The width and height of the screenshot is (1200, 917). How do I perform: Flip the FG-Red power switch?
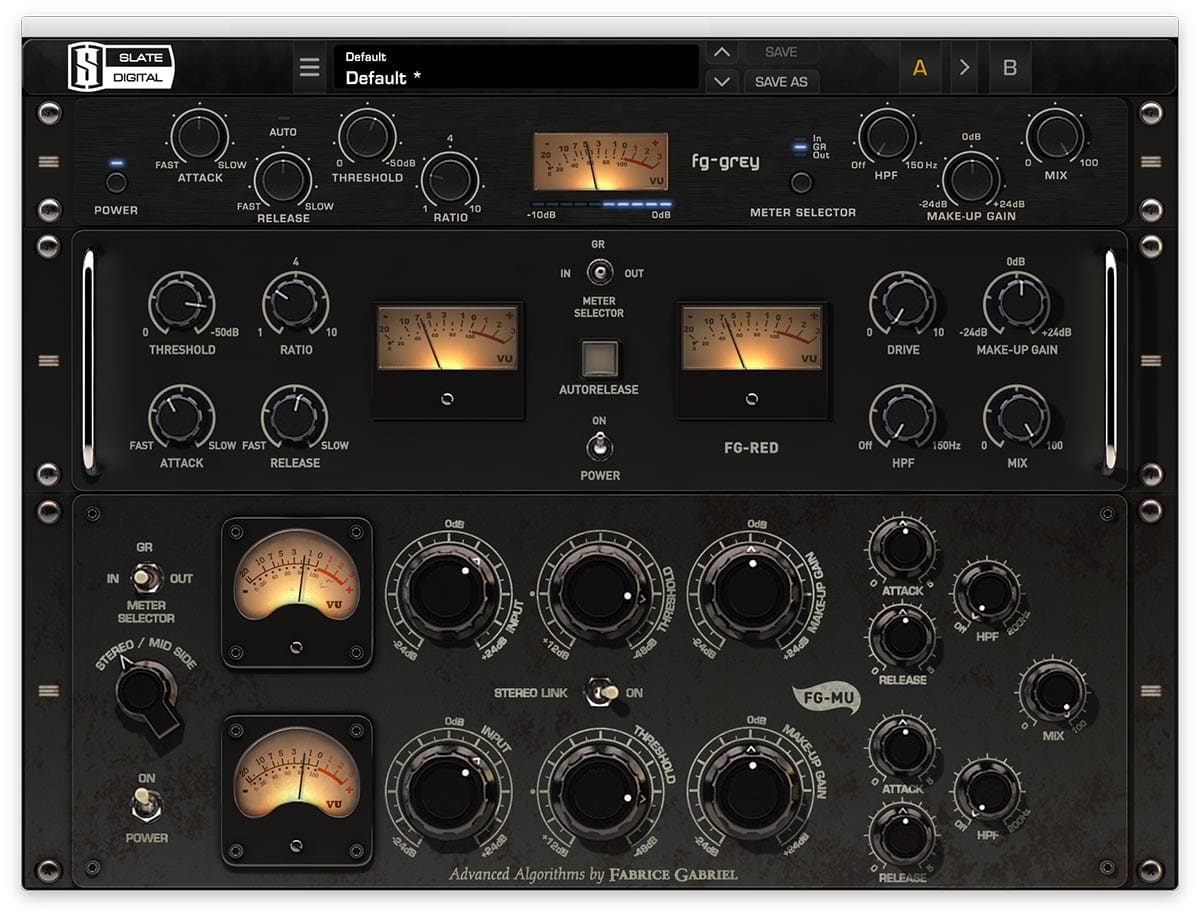[x=600, y=447]
